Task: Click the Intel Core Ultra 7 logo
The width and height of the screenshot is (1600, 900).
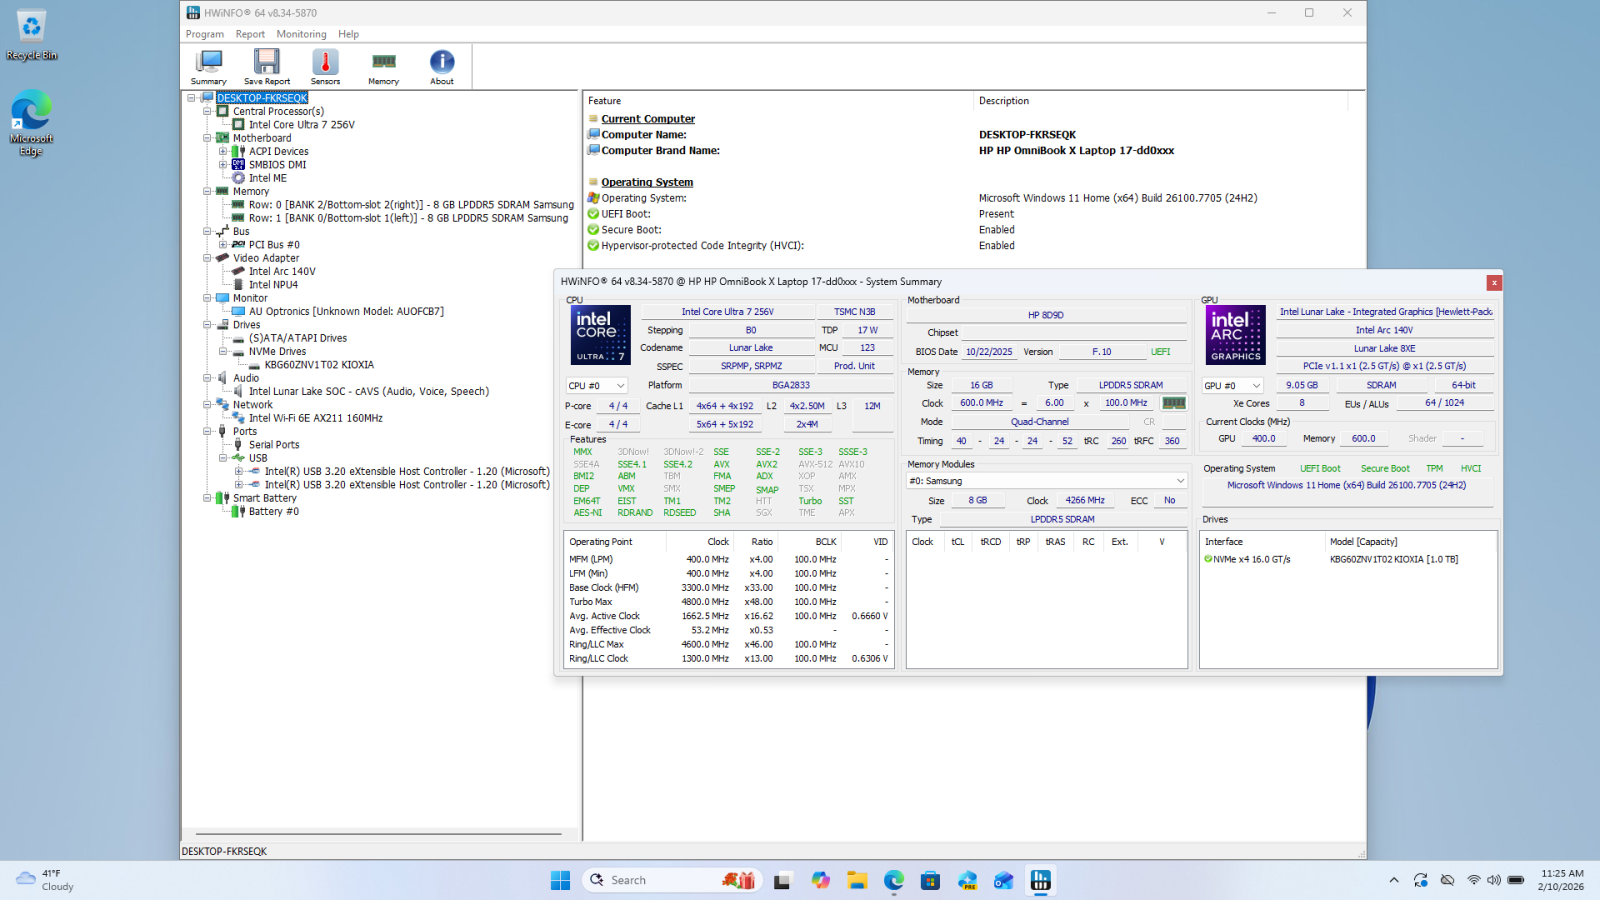Action: [600, 335]
